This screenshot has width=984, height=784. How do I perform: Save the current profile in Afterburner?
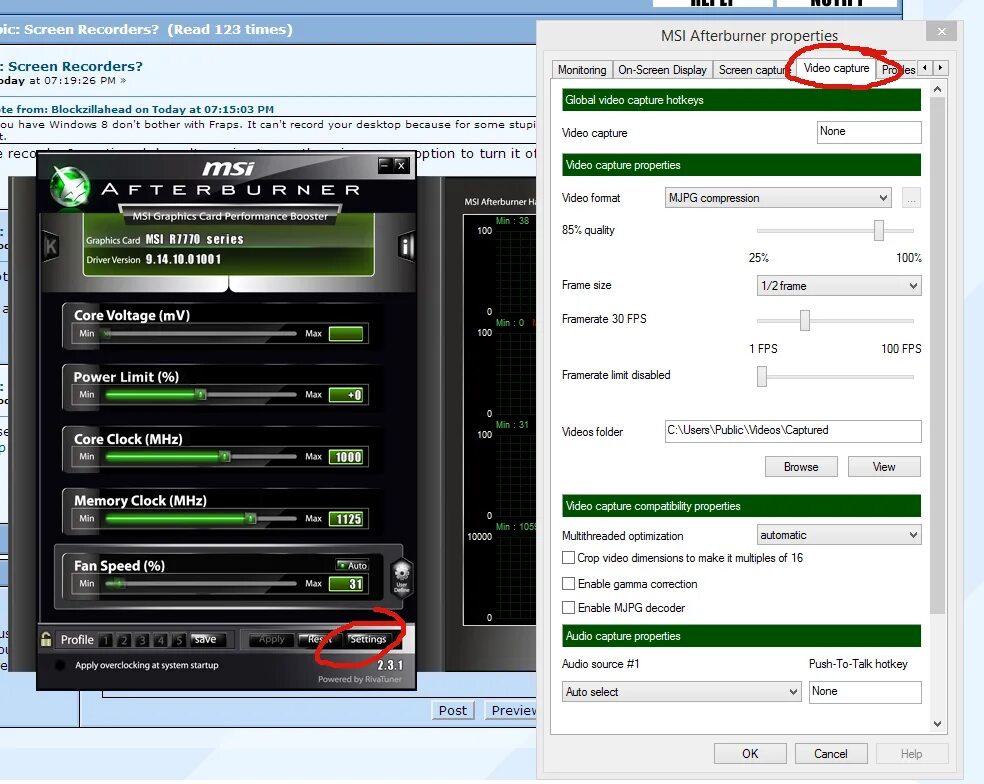205,640
